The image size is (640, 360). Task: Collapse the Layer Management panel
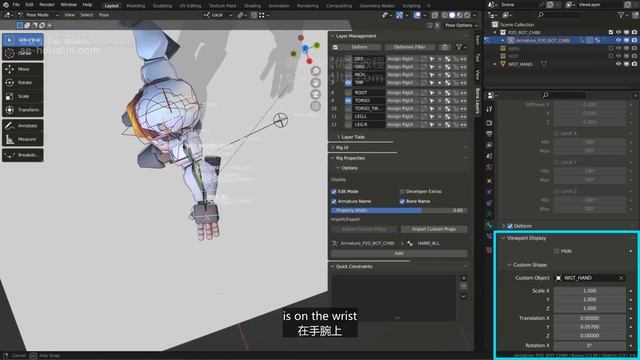click(333, 36)
